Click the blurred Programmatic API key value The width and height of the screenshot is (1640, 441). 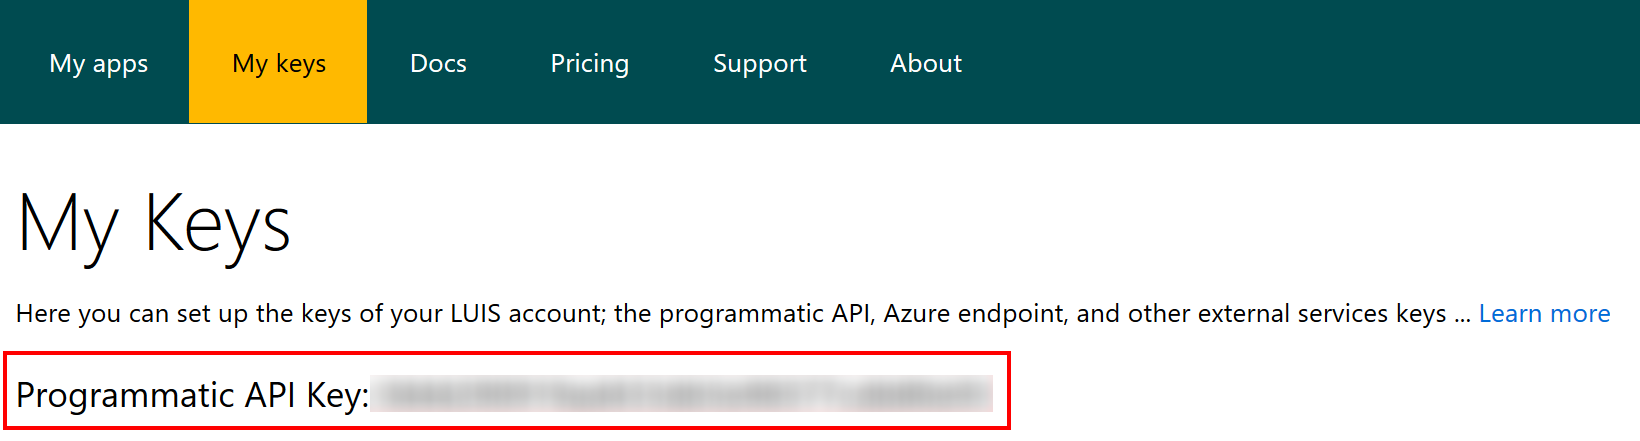coord(681,394)
